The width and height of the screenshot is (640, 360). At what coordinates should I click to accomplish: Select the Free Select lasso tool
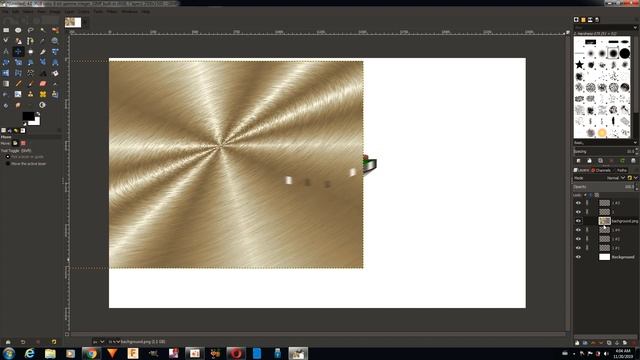31,30
